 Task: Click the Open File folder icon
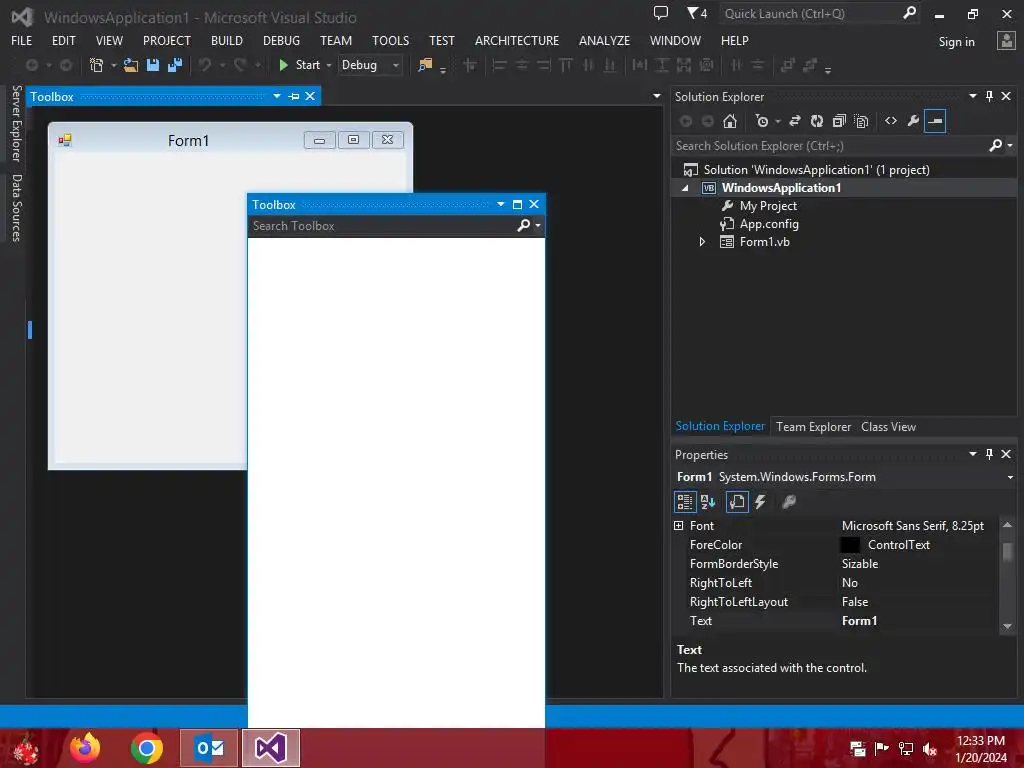pyautogui.click(x=131, y=65)
